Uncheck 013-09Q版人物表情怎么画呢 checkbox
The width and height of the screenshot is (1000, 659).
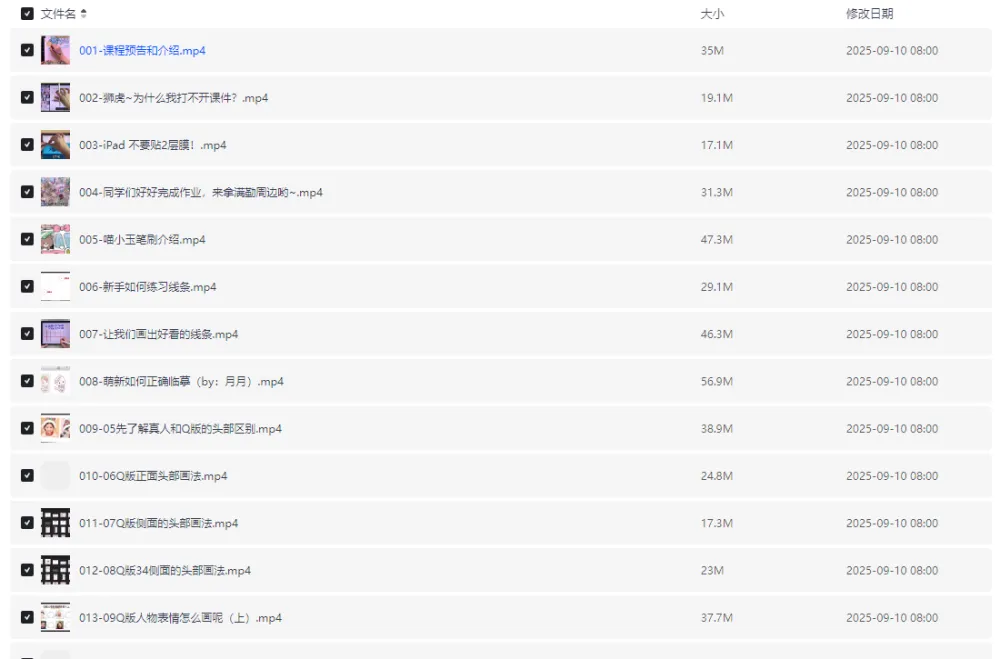(27, 618)
